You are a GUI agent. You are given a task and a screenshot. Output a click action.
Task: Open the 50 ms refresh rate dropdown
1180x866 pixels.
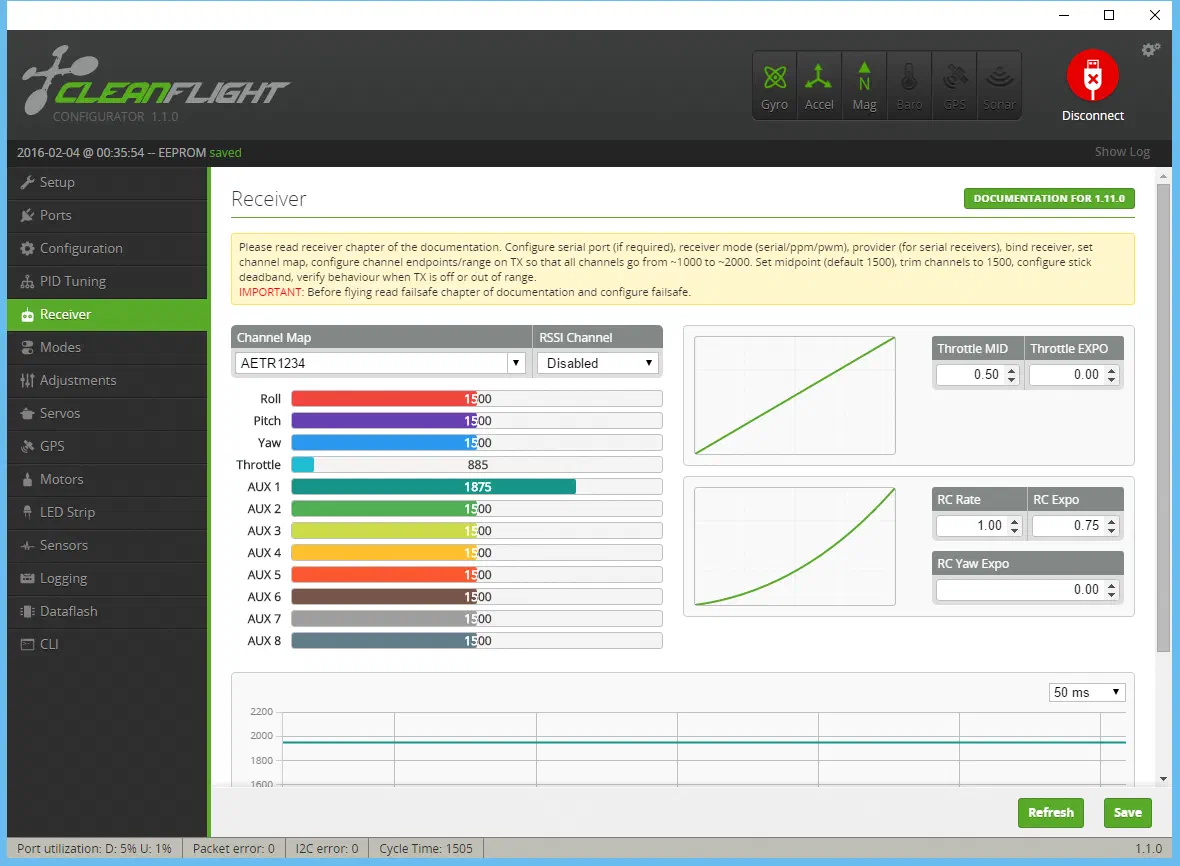[x=1087, y=692]
